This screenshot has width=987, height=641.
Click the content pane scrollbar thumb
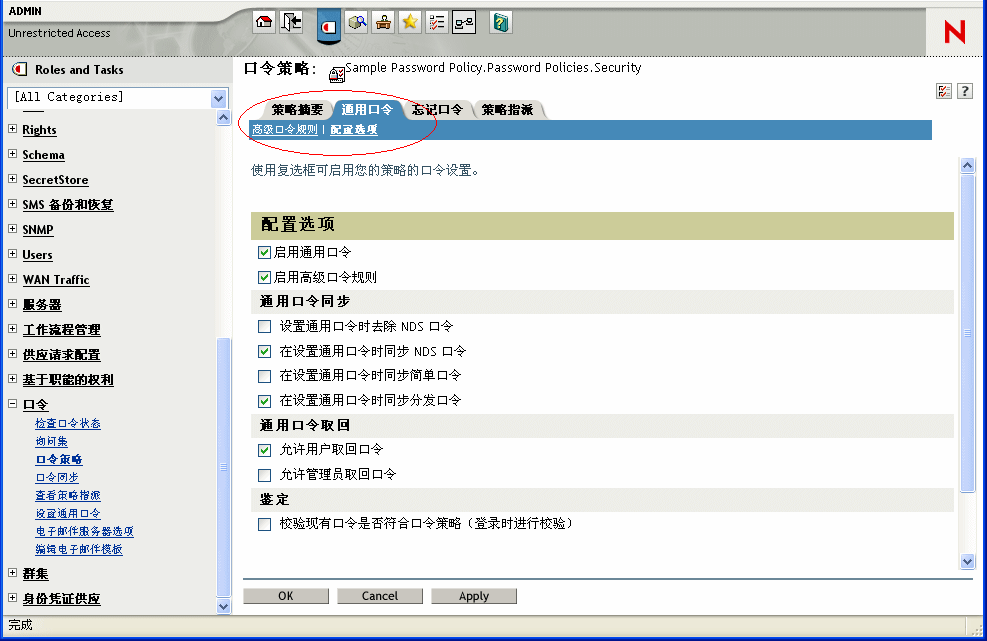(x=967, y=333)
